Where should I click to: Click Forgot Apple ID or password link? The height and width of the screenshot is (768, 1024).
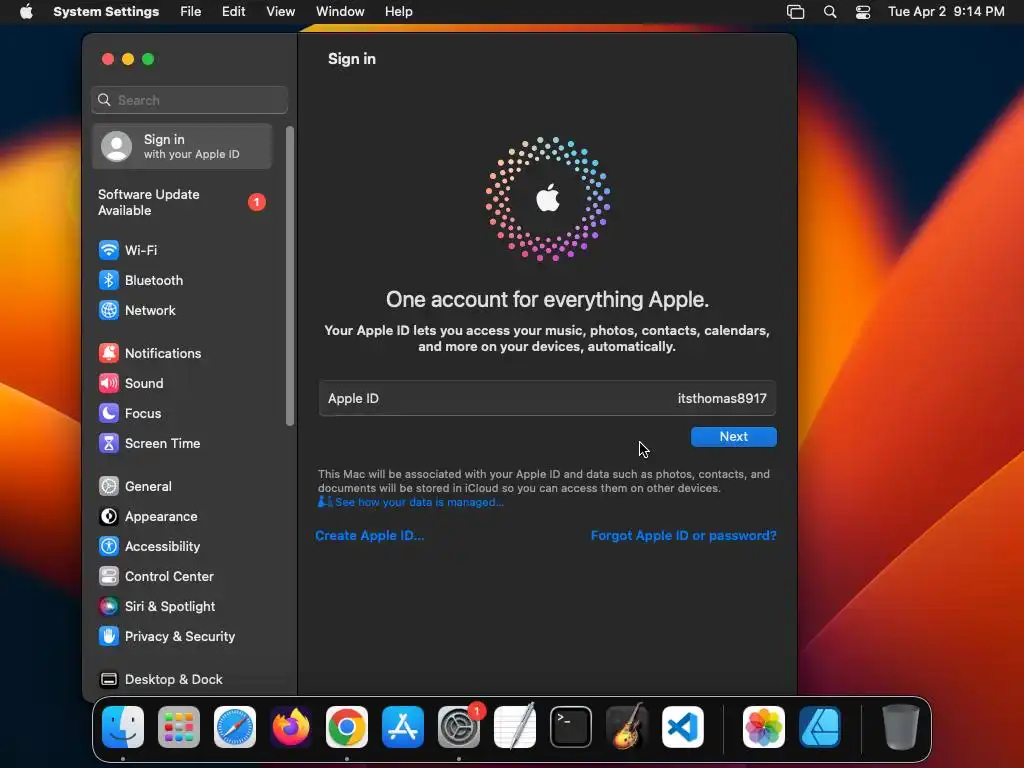tap(684, 536)
